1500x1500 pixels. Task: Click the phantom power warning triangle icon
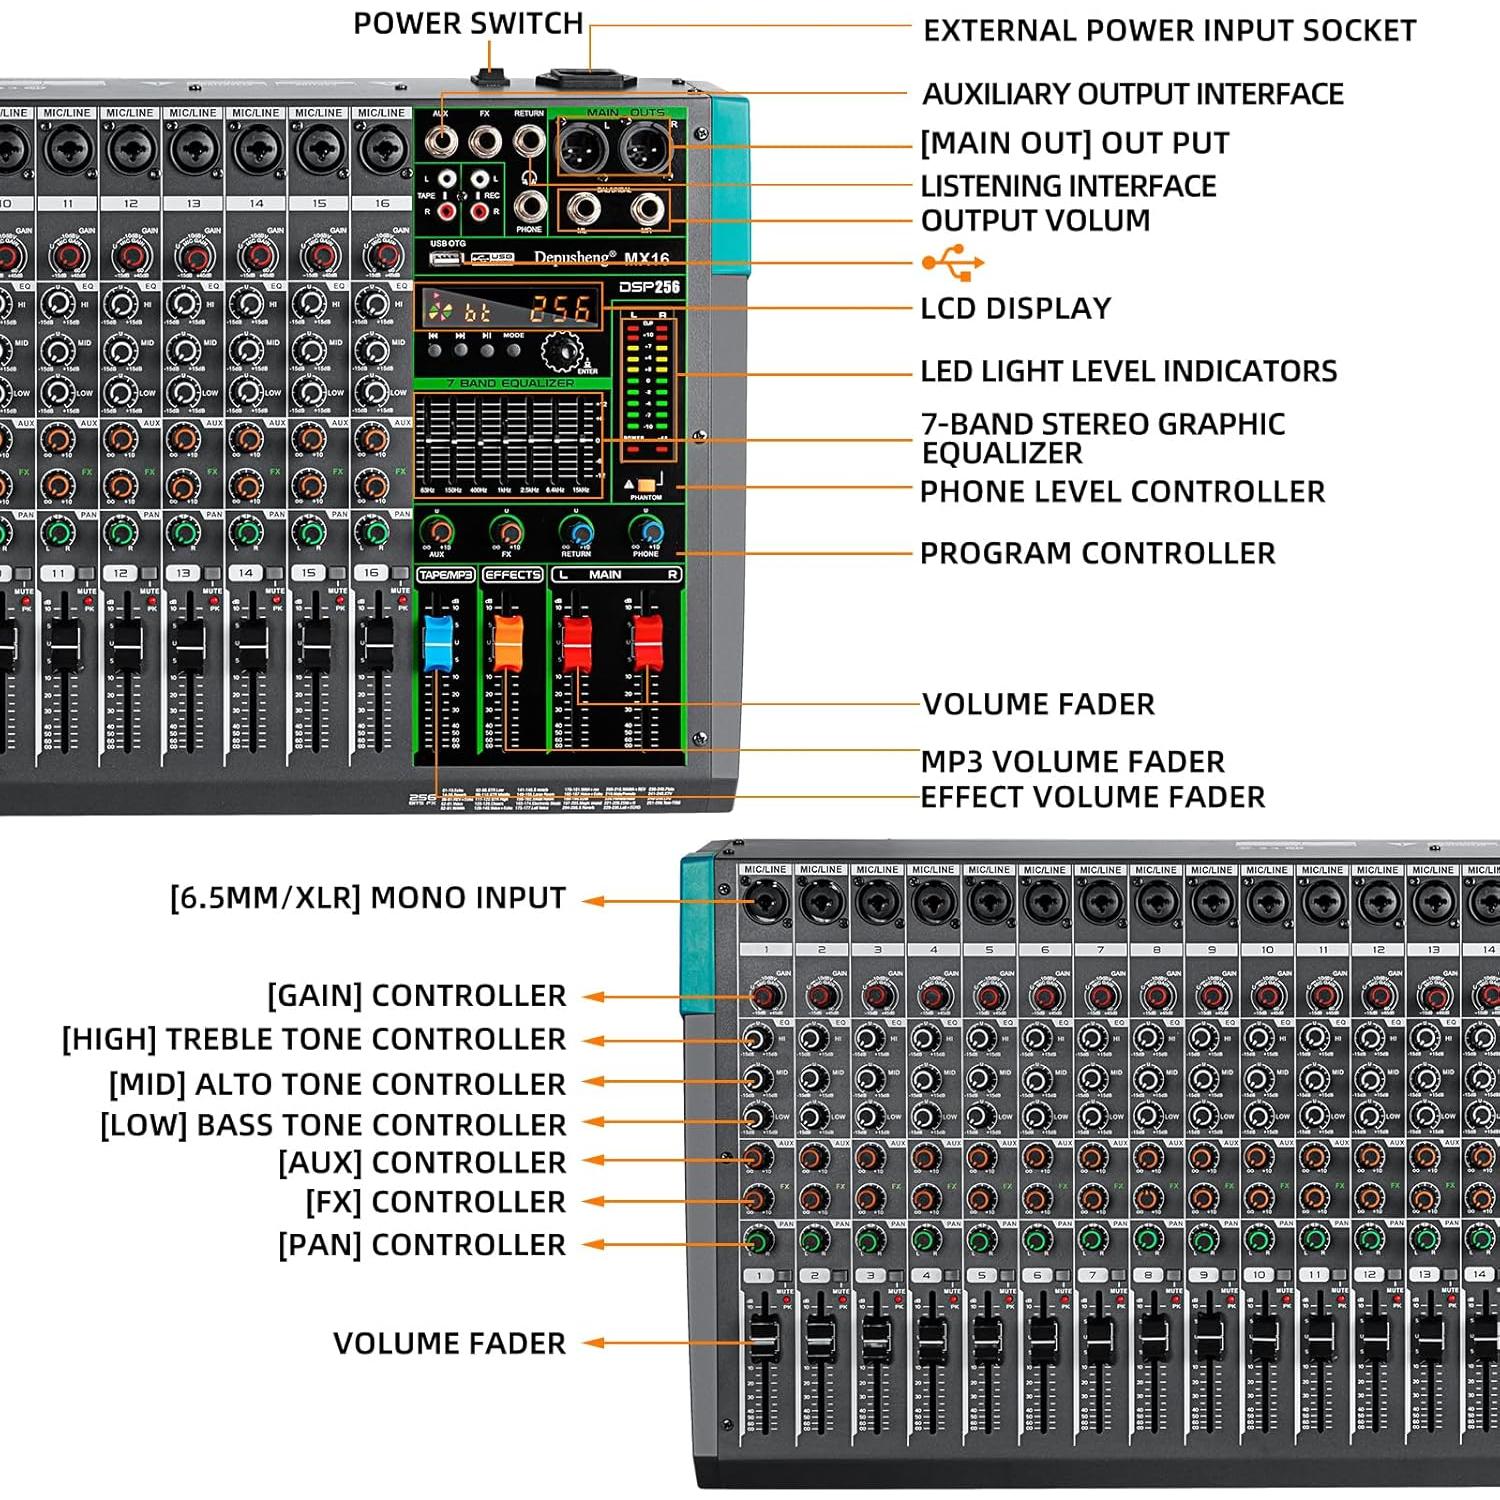click(x=628, y=482)
